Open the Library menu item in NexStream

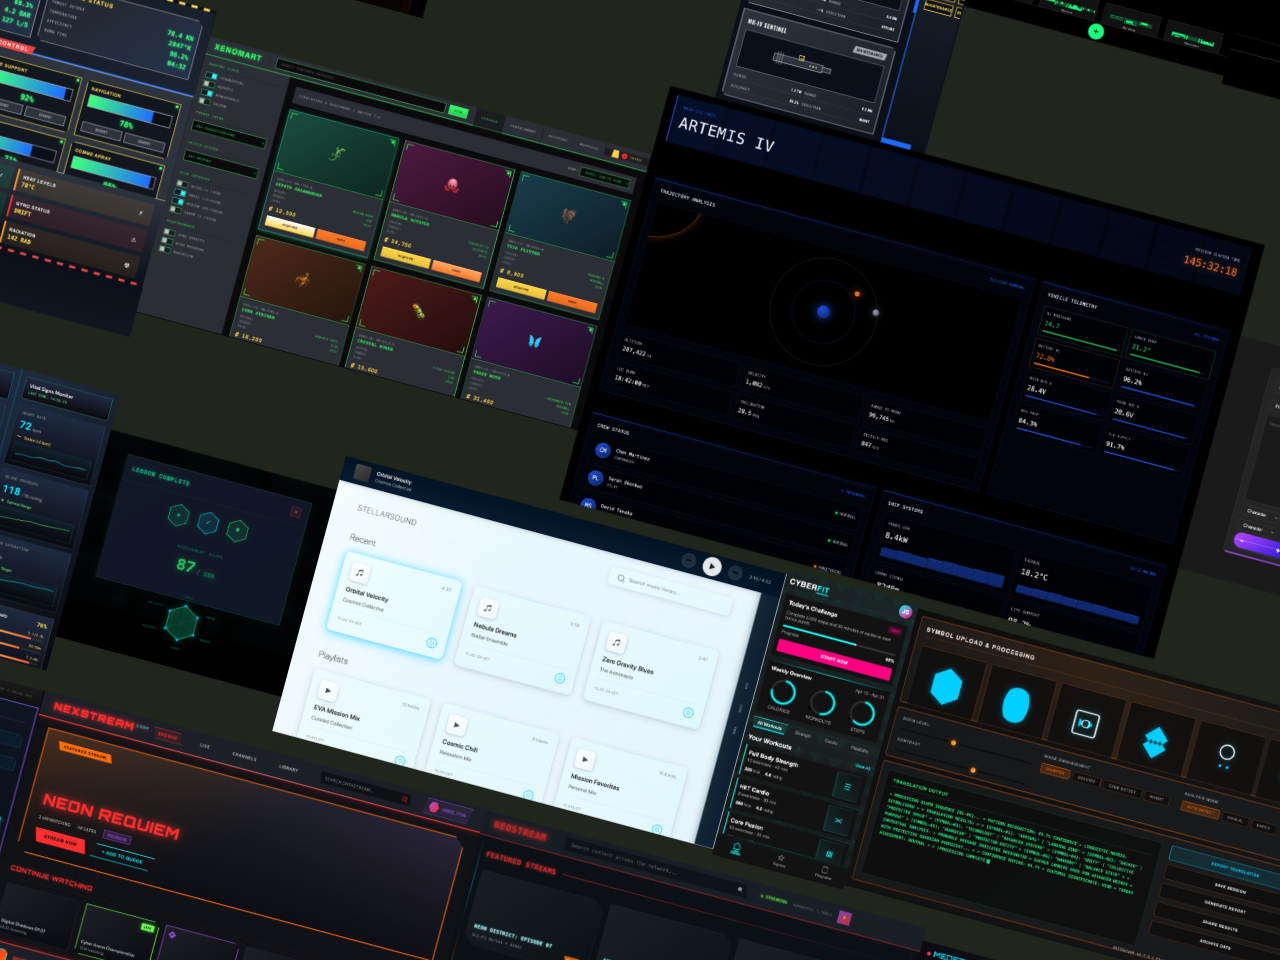click(x=288, y=769)
